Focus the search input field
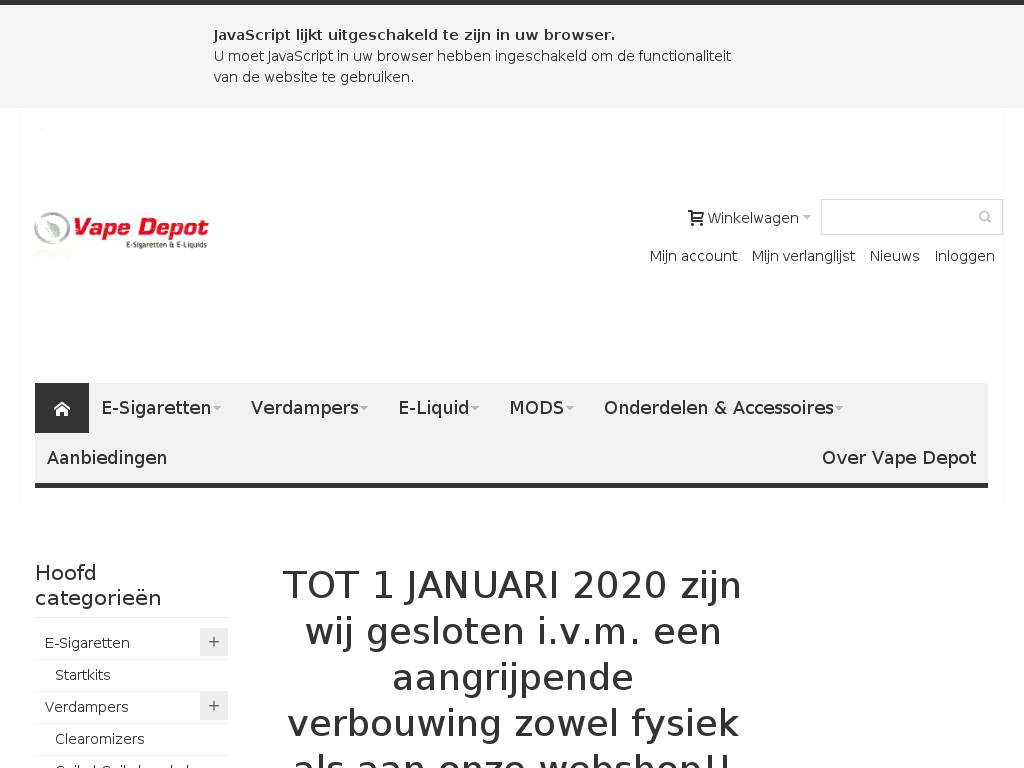The width and height of the screenshot is (1024, 768). [x=897, y=217]
